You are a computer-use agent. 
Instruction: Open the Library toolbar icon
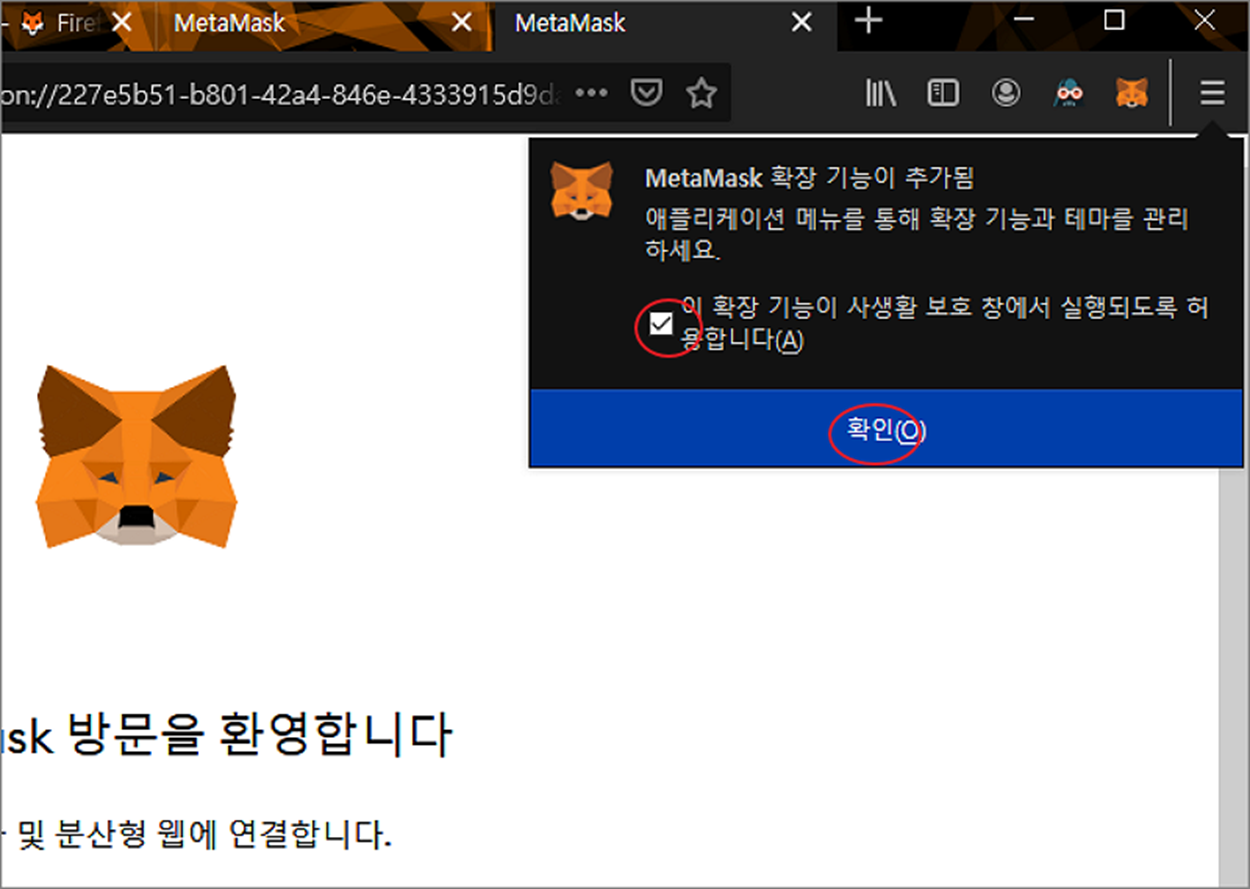pos(880,93)
